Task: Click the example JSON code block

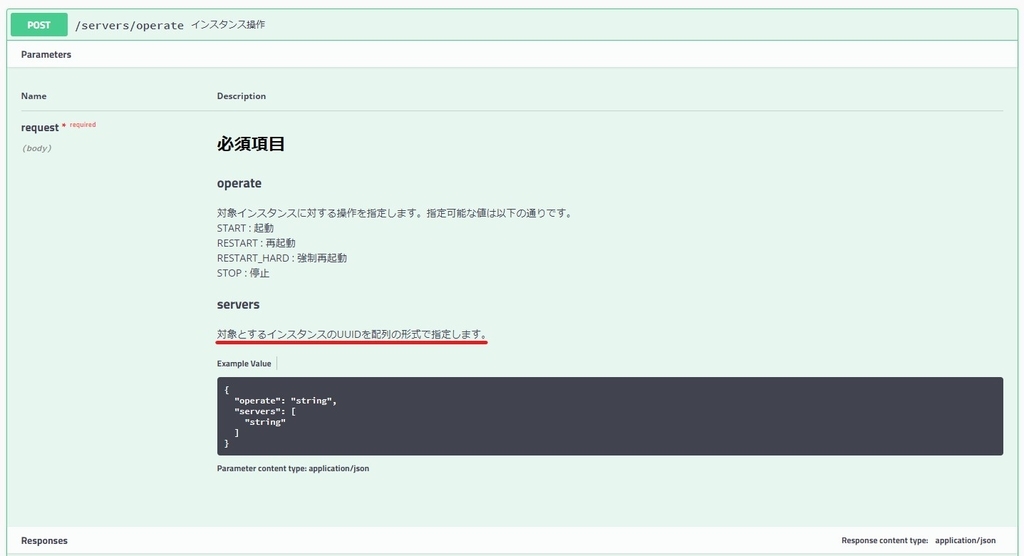Action: (610, 416)
